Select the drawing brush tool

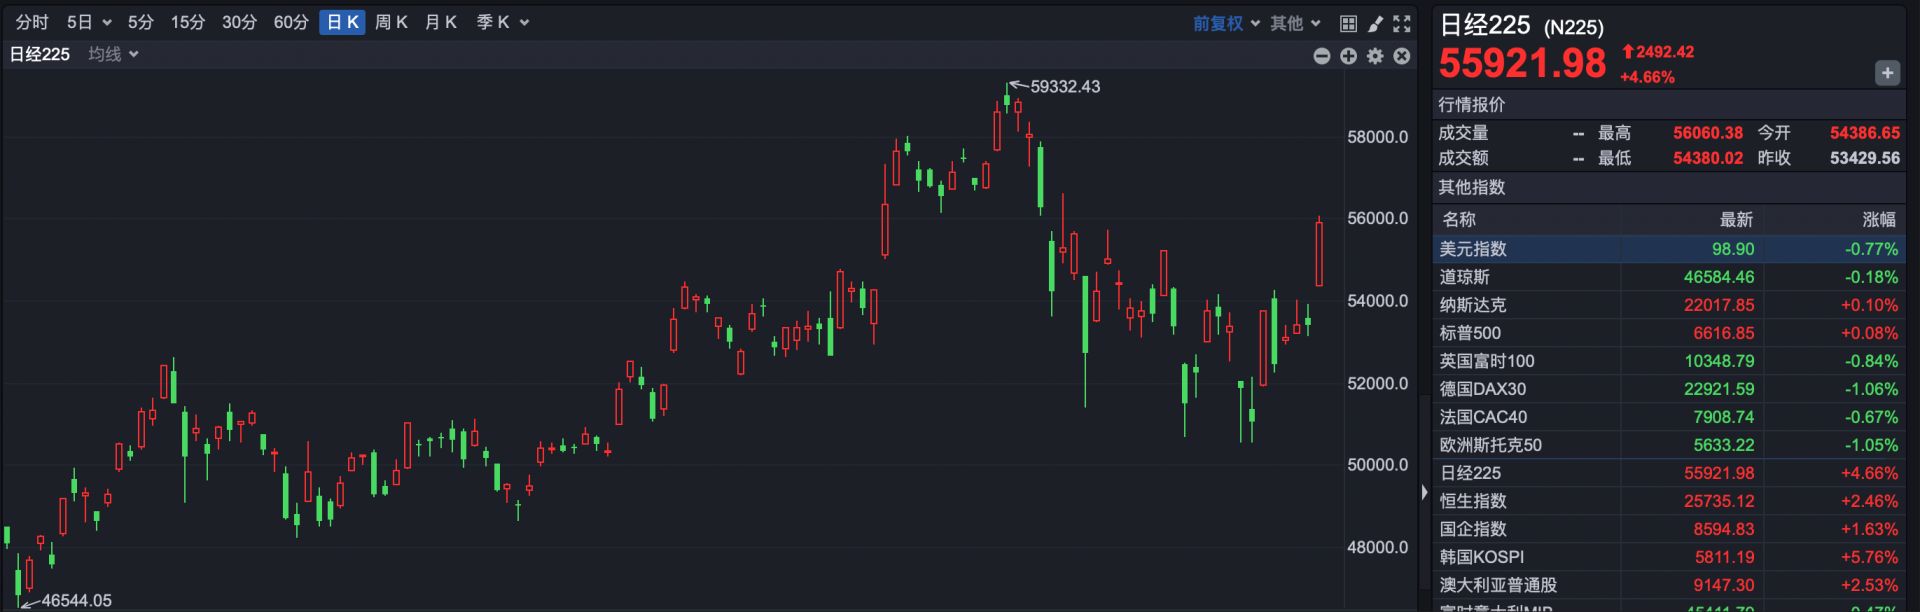pyautogui.click(x=1375, y=23)
